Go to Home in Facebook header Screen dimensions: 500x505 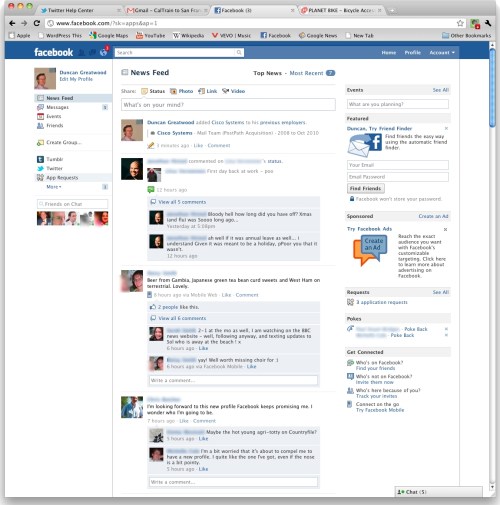click(389, 52)
